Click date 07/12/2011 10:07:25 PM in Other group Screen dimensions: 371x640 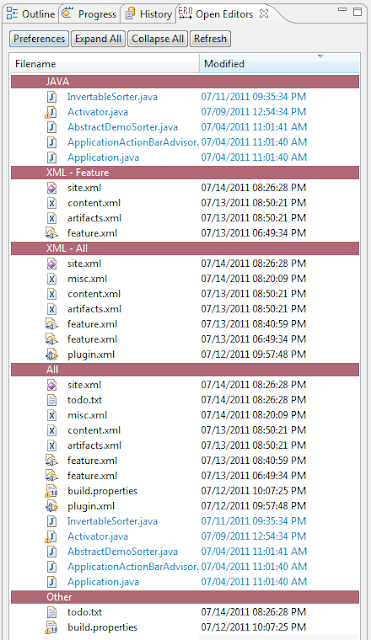coord(253,627)
